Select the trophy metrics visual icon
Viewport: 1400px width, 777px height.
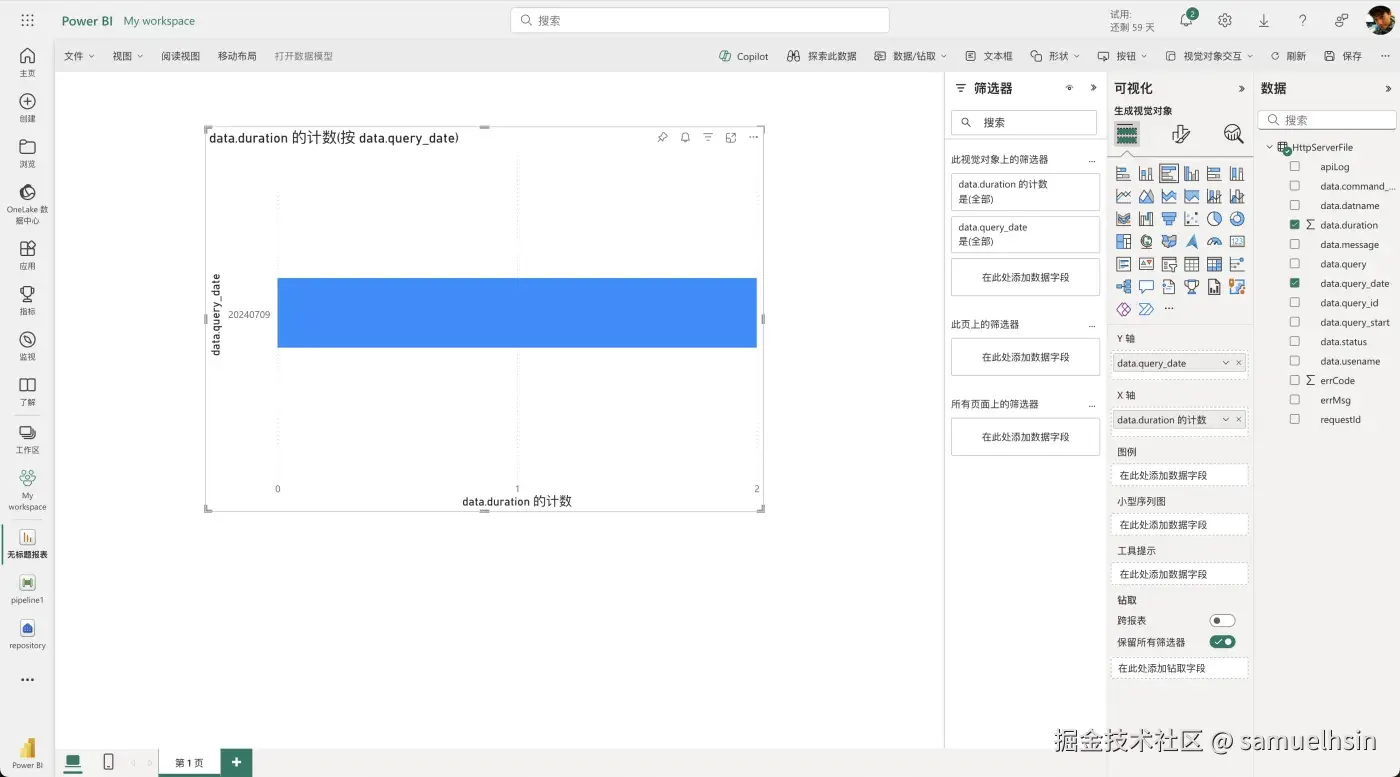pyautogui.click(x=1191, y=287)
